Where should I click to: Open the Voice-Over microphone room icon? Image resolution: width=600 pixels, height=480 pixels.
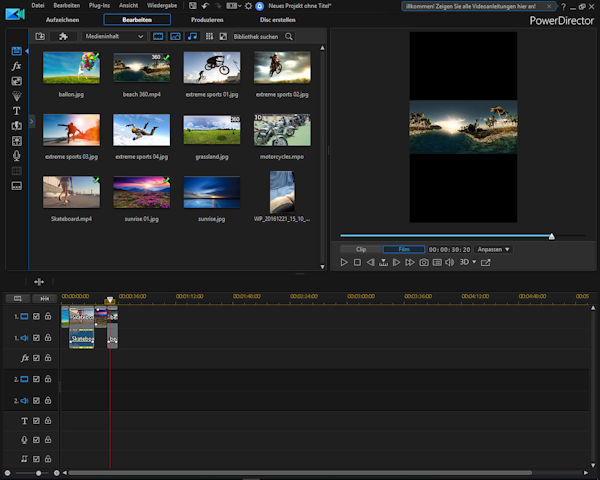pos(16,155)
